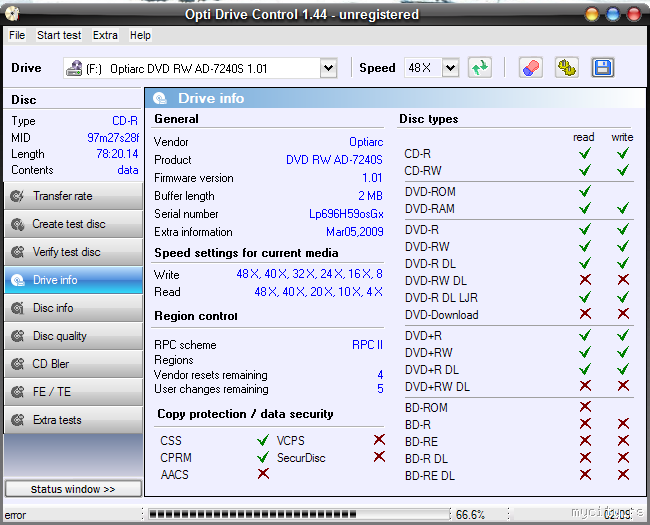Click the write speeds list value
Image resolution: width=650 pixels, height=525 pixels.
pyautogui.click(x=309, y=274)
